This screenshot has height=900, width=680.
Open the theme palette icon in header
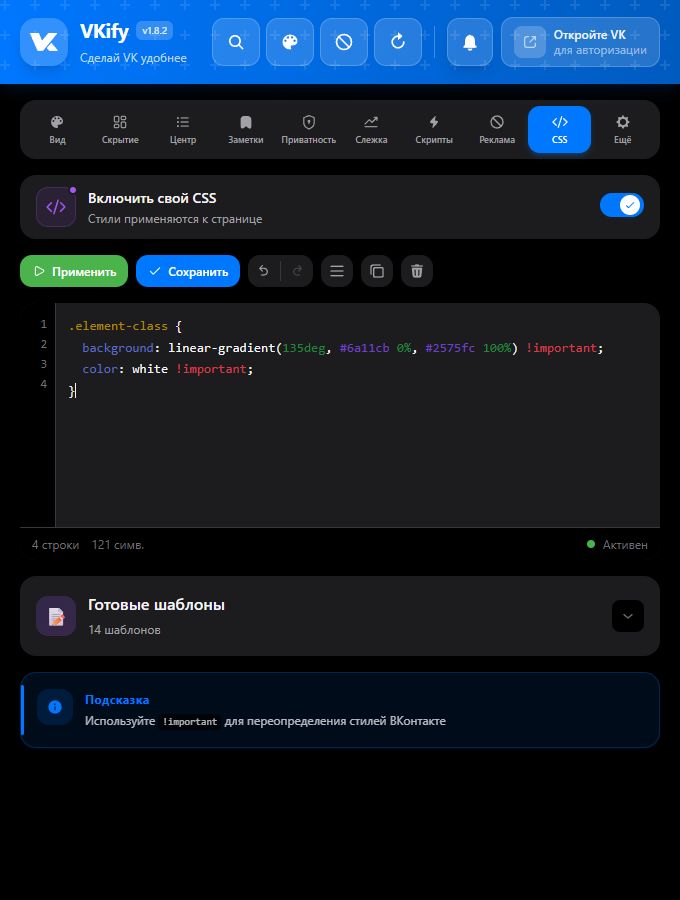[290, 42]
